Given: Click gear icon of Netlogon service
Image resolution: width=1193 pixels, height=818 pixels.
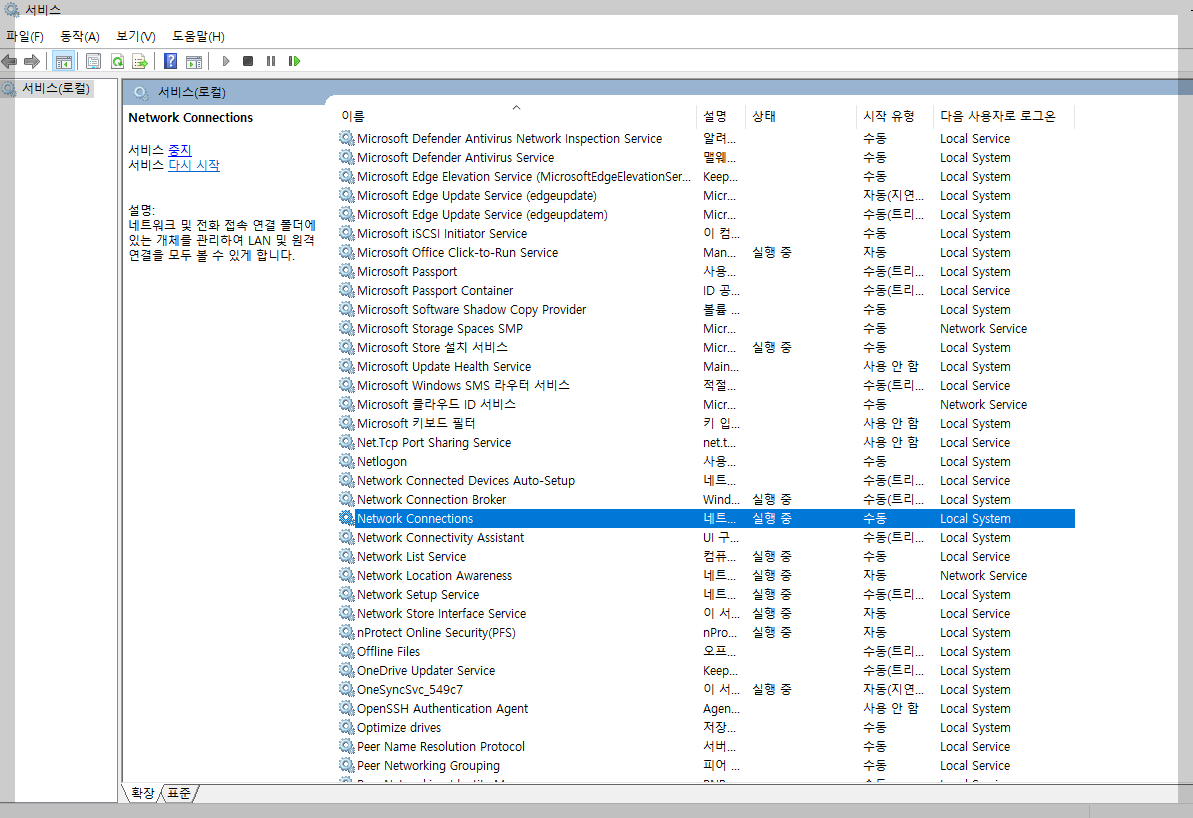Looking at the screenshot, I should 346,461.
